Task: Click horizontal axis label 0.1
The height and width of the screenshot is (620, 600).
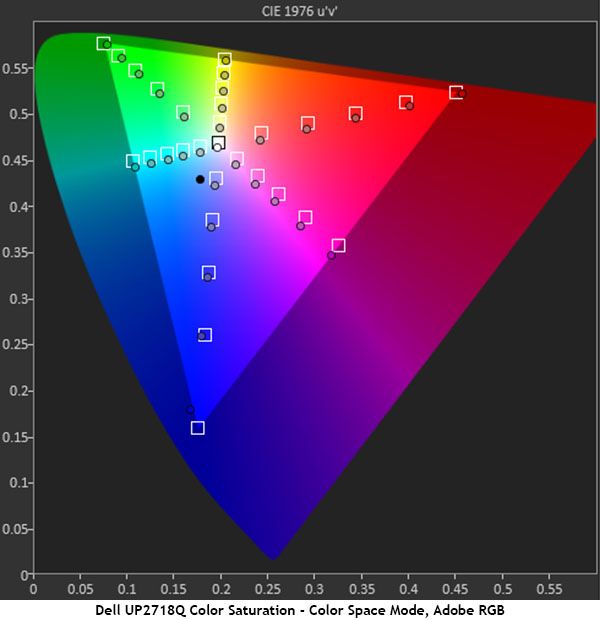Action: tap(127, 589)
